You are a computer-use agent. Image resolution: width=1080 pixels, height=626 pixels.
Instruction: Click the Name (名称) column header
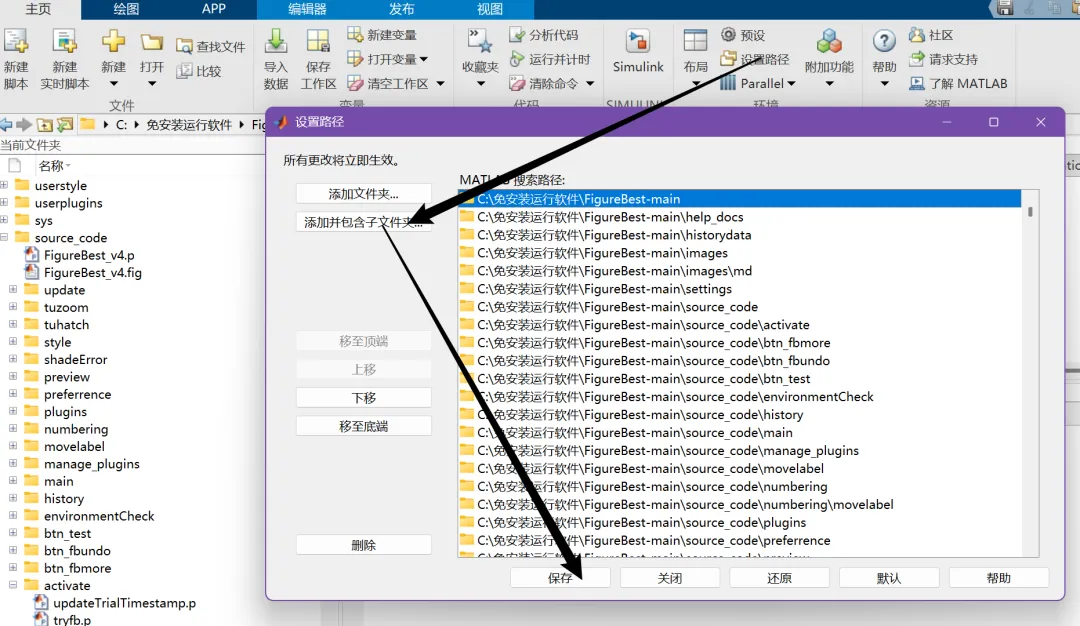(54, 165)
